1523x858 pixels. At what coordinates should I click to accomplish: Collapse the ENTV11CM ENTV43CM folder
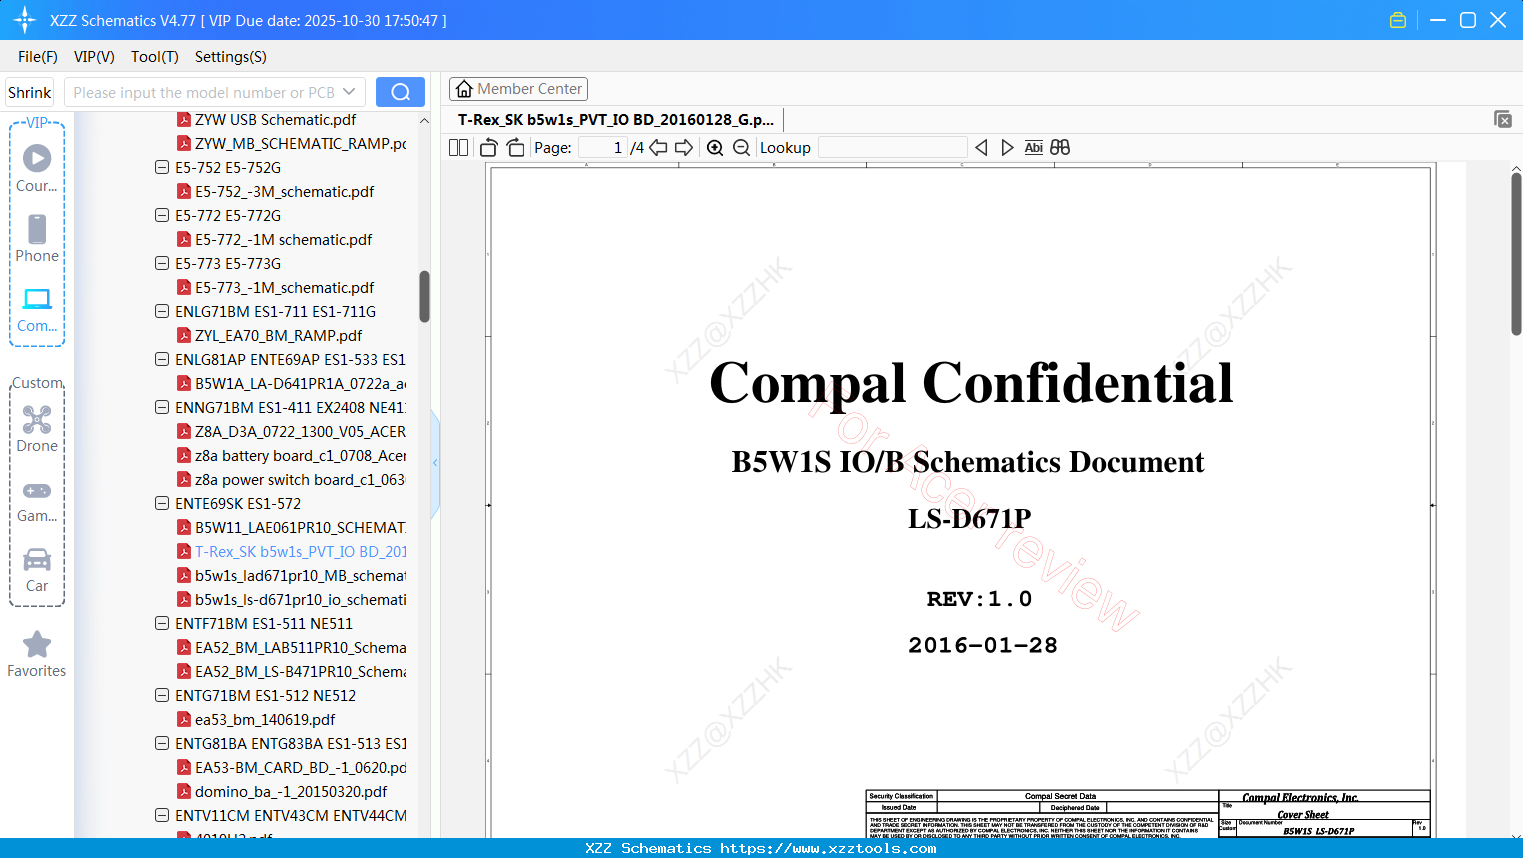coord(162,815)
